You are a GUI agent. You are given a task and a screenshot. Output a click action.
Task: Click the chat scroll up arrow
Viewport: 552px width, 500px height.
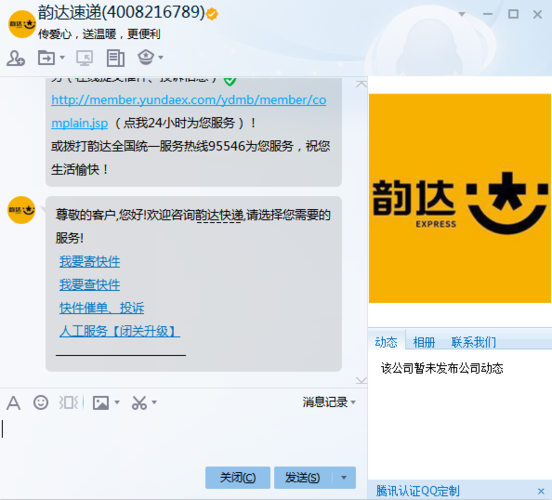click(x=361, y=84)
